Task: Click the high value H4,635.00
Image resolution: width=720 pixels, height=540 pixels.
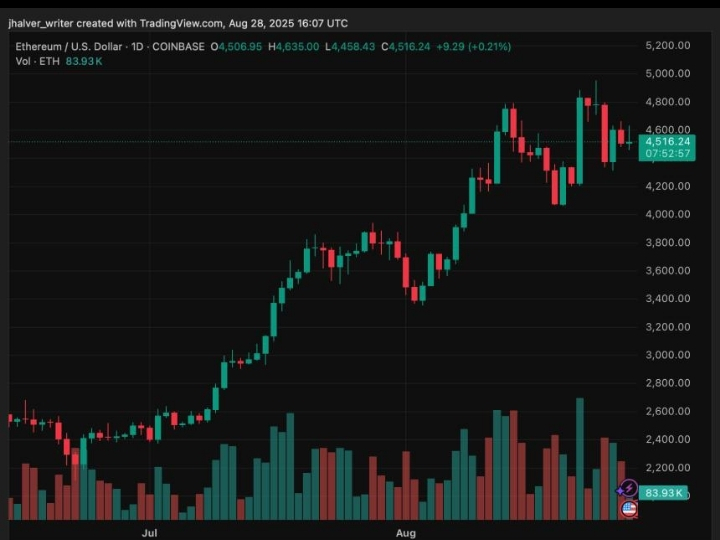Action: [x=293, y=46]
